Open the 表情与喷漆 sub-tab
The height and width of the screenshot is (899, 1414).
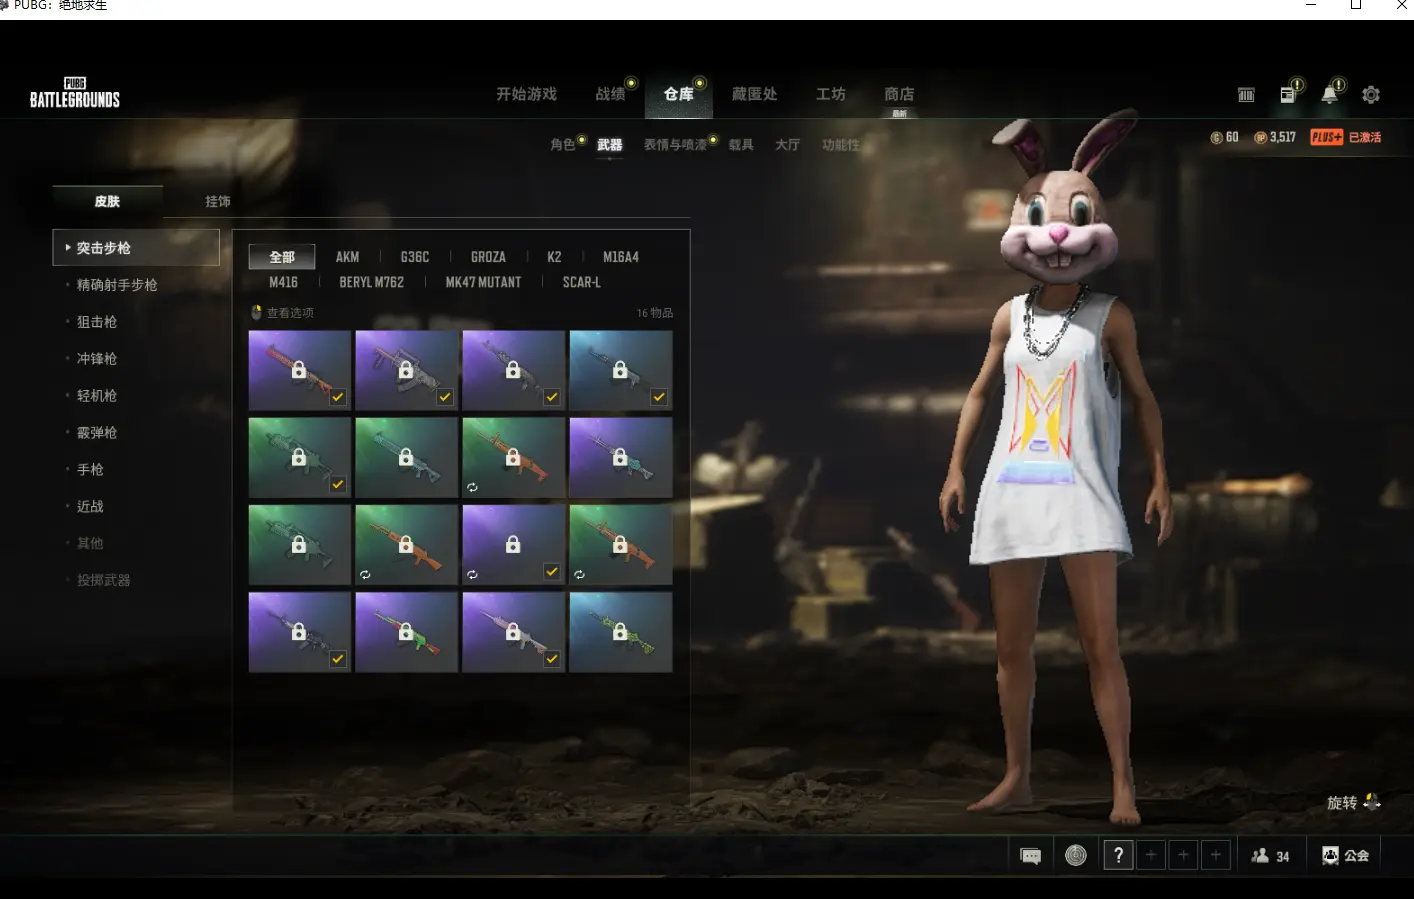click(675, 145)
